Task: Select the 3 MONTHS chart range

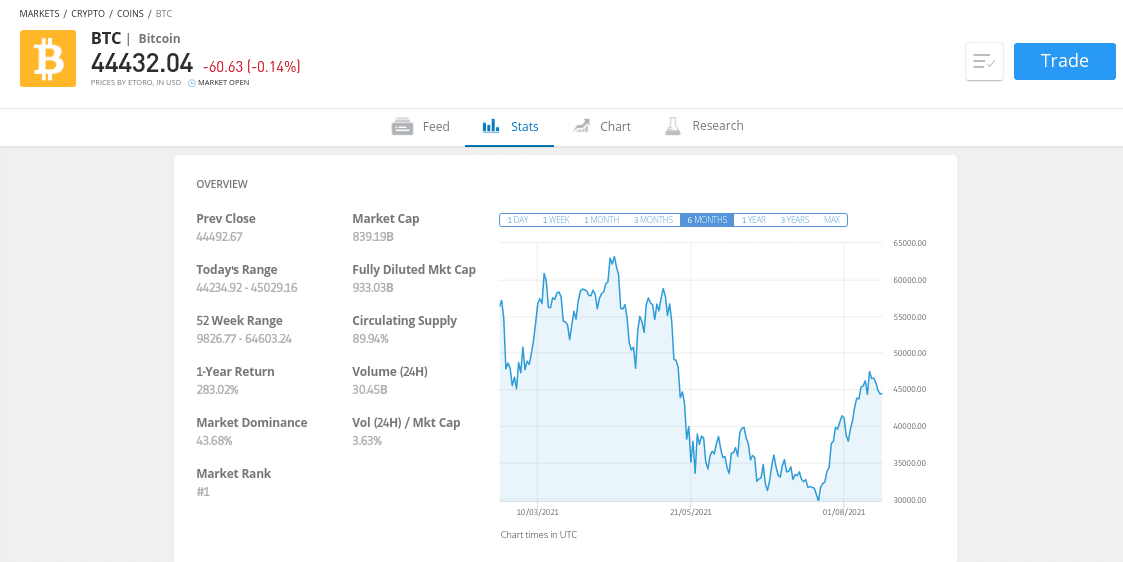Action: tap(653, 220)
